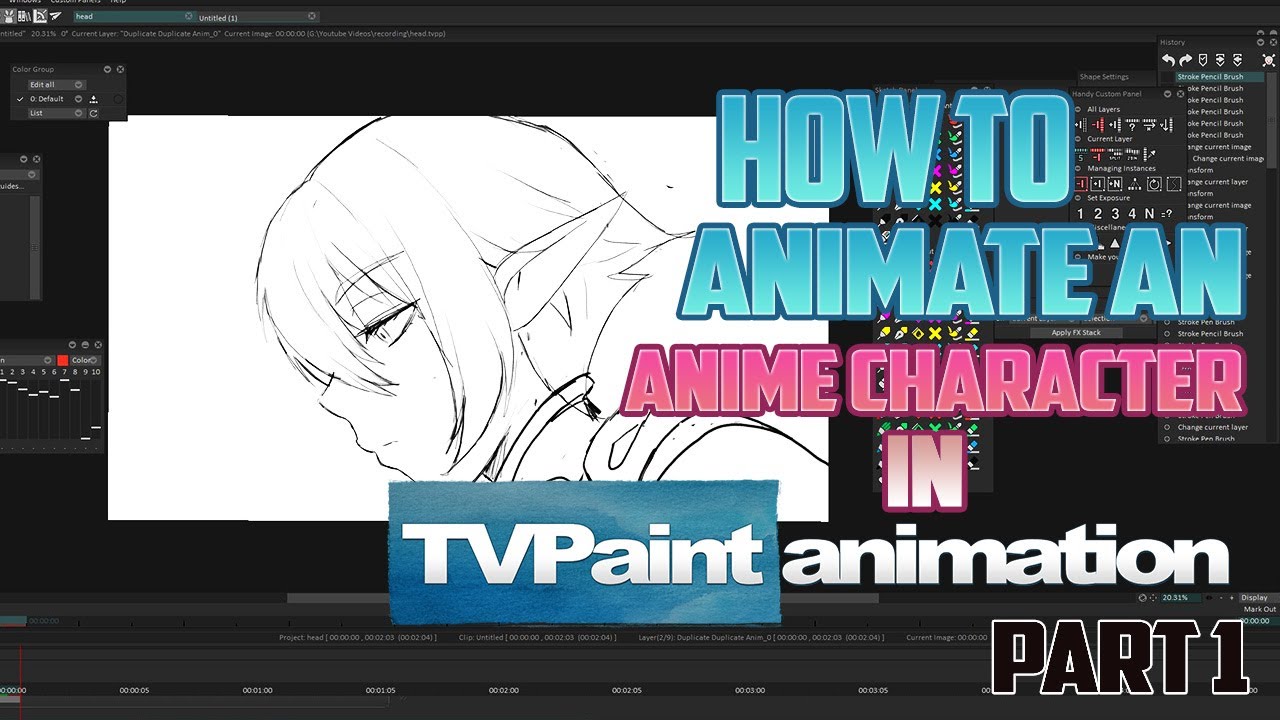Click the import icon in 0: Default row

tap(93, 99)
